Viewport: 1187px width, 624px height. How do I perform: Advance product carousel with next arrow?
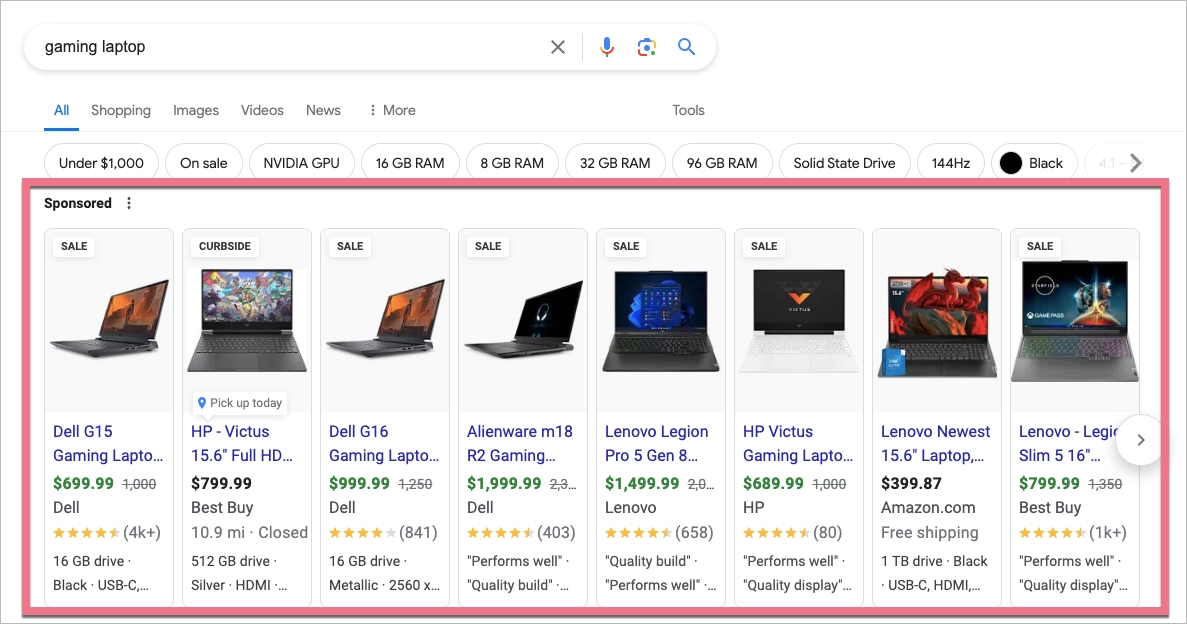point(1140,440)
